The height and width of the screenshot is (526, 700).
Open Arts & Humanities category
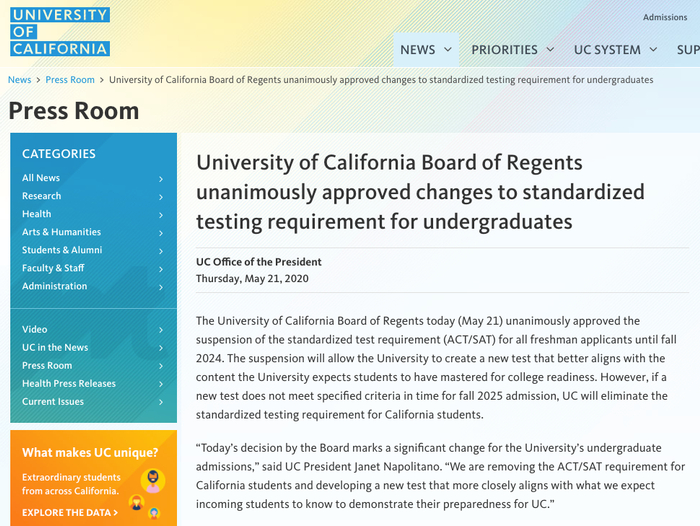pyautogui.click(x=62, y=232)
